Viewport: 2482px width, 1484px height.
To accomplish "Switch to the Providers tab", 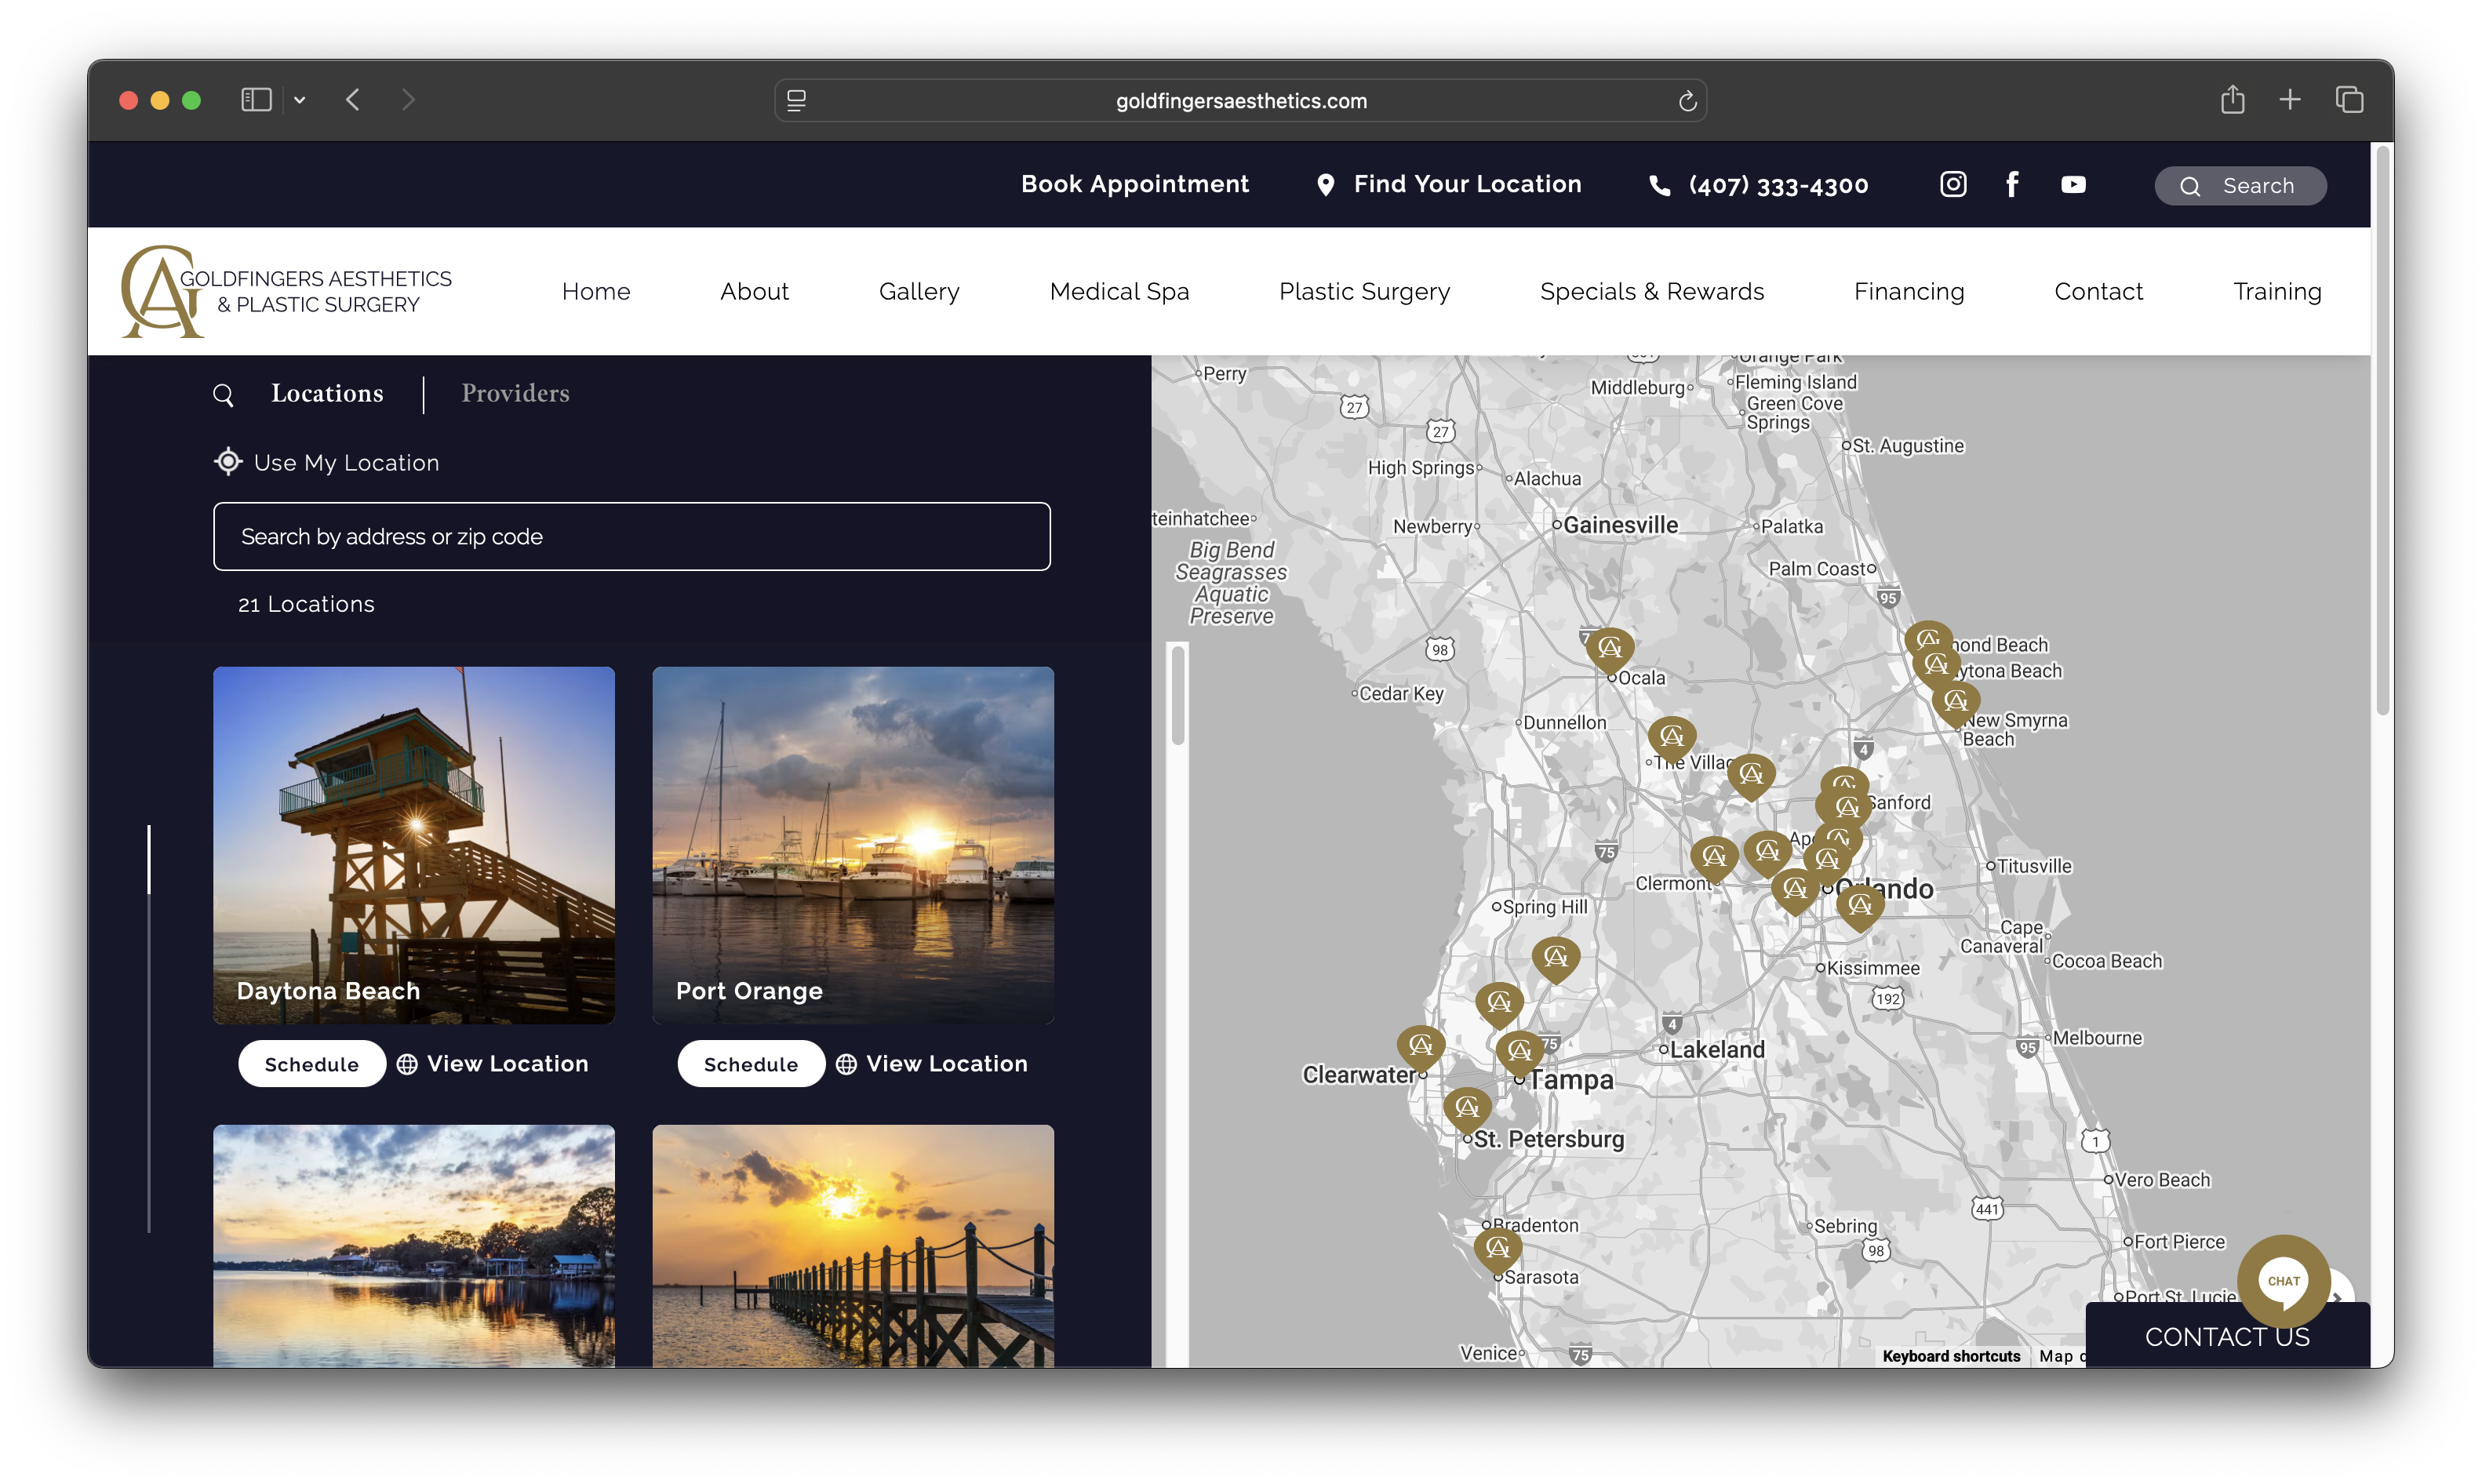I will 515,393.
